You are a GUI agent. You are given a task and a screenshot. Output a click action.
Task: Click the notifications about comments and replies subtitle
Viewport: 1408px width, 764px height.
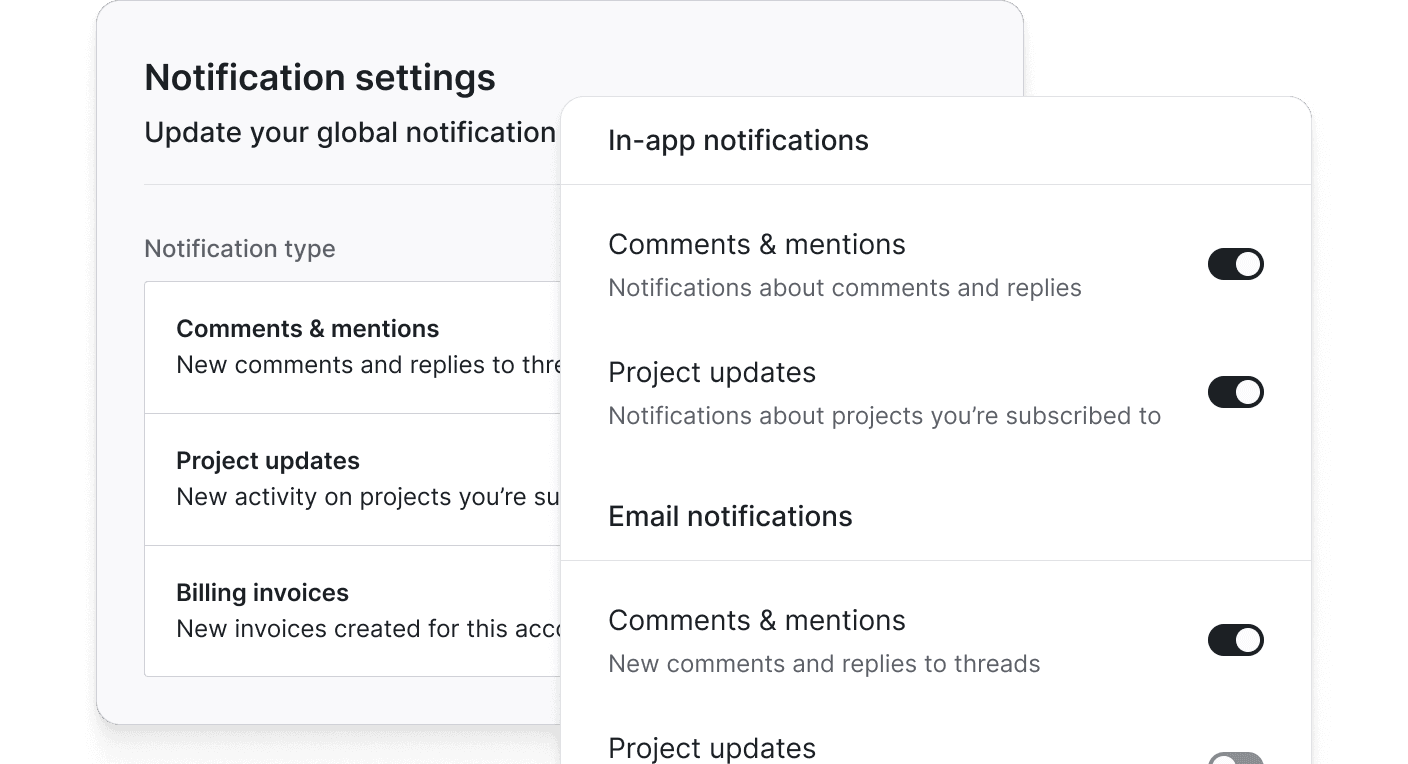[844, 287]
